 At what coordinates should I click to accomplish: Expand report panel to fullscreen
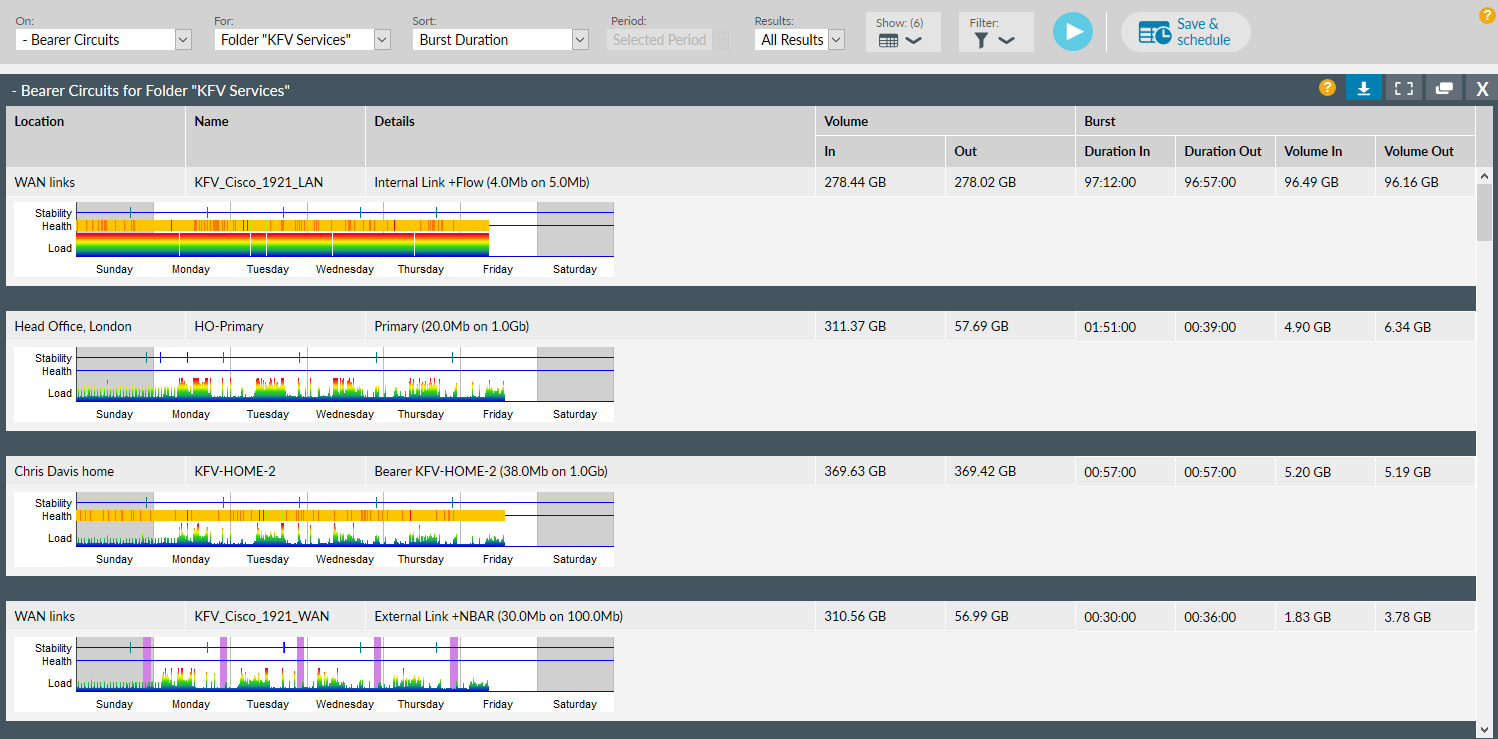pyautogui.click(x=1403, y=88)
